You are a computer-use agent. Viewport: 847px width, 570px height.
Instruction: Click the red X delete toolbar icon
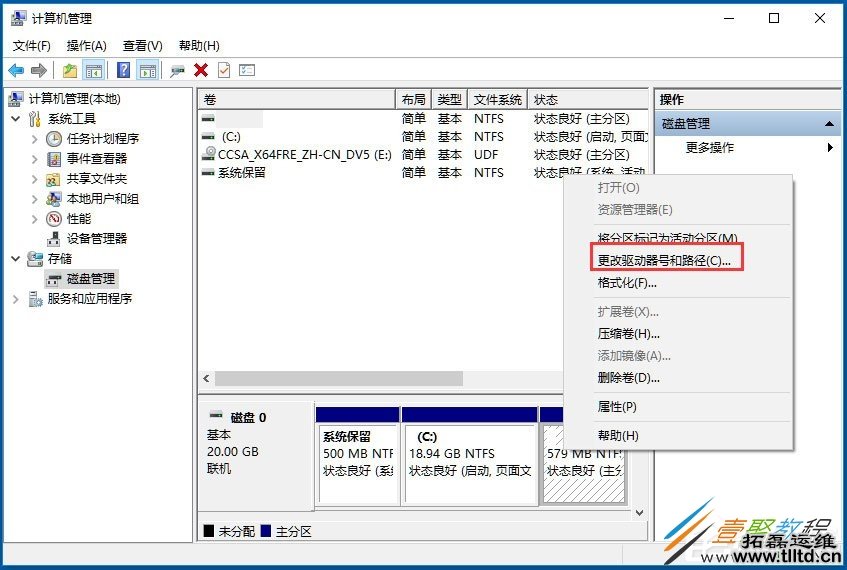[201, 70]
